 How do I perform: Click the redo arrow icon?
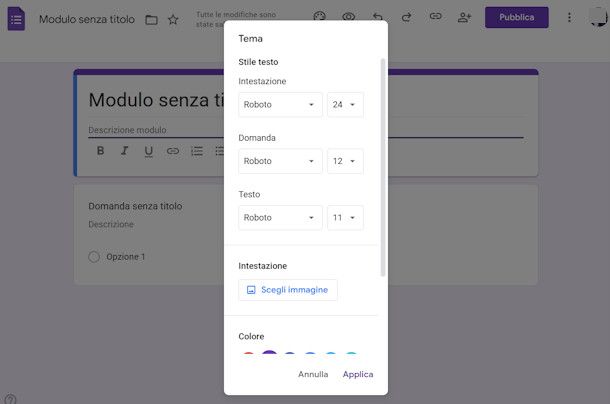[406, 17]
